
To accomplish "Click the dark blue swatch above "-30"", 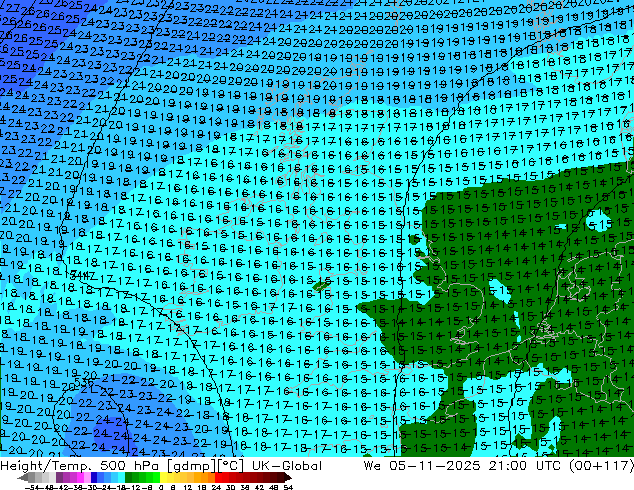I will (x=94, y=478).
